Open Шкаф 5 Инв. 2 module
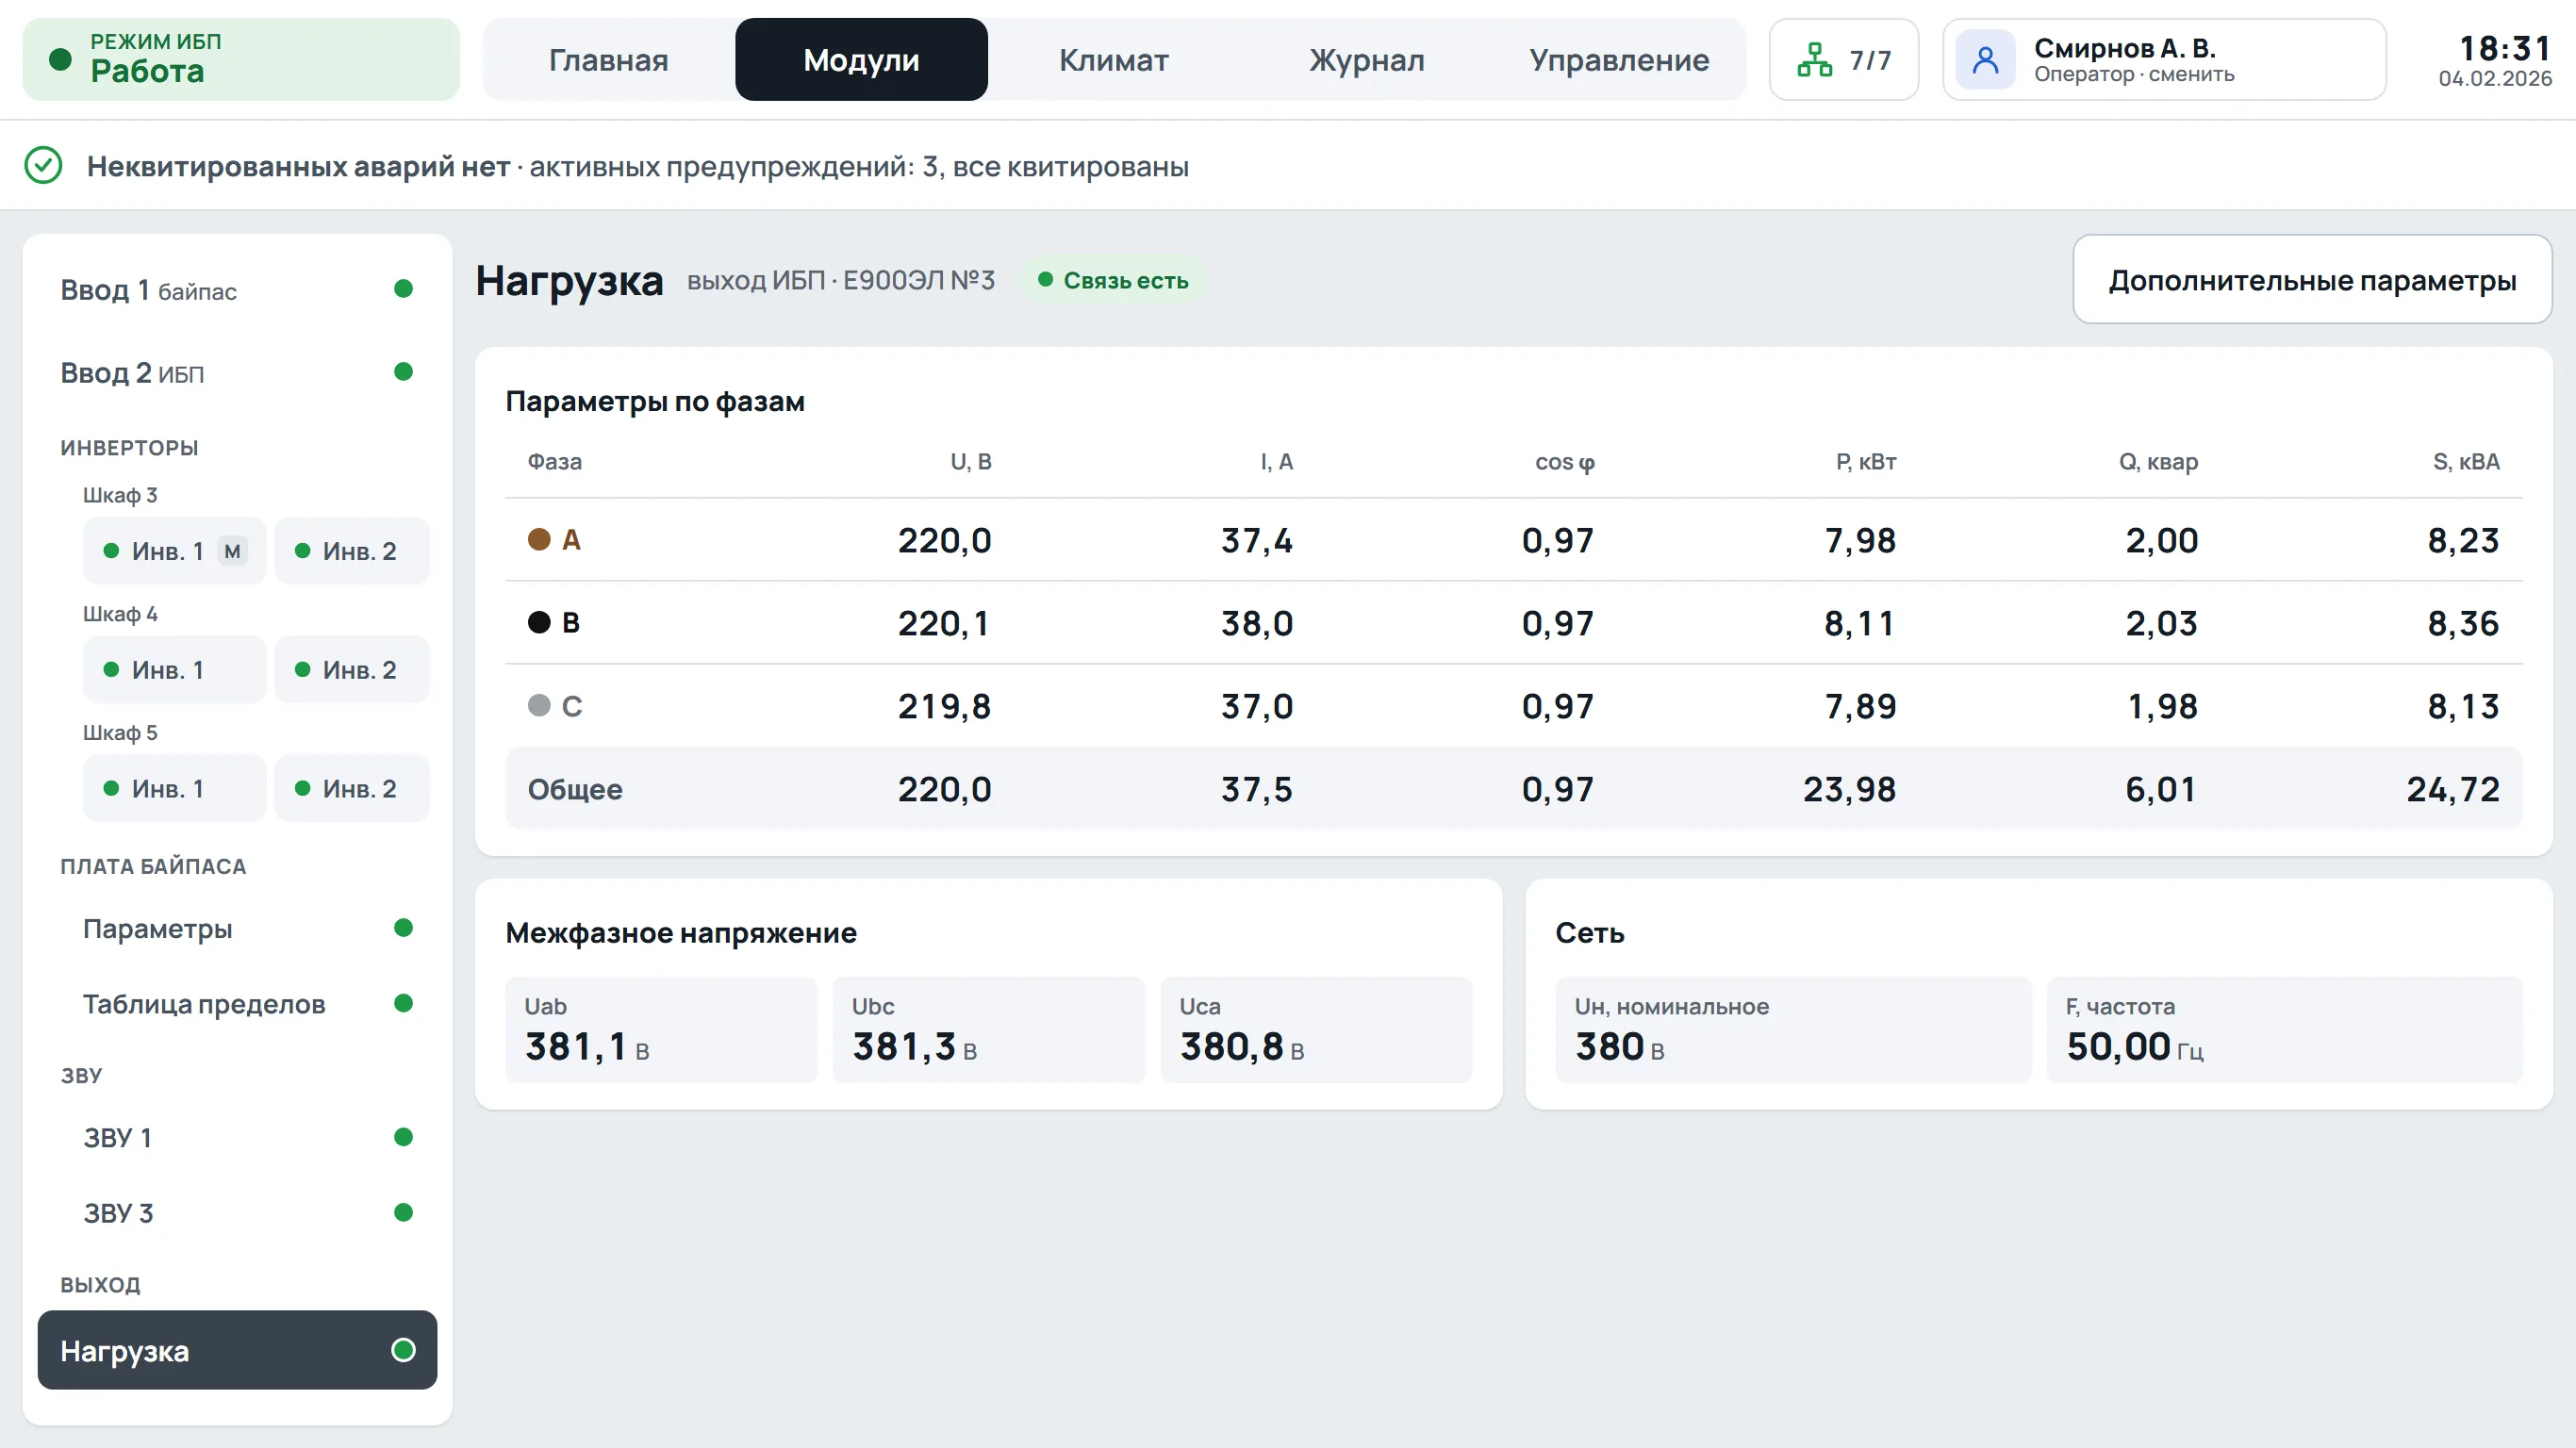 pyautogui.click(x=352, y=789)
